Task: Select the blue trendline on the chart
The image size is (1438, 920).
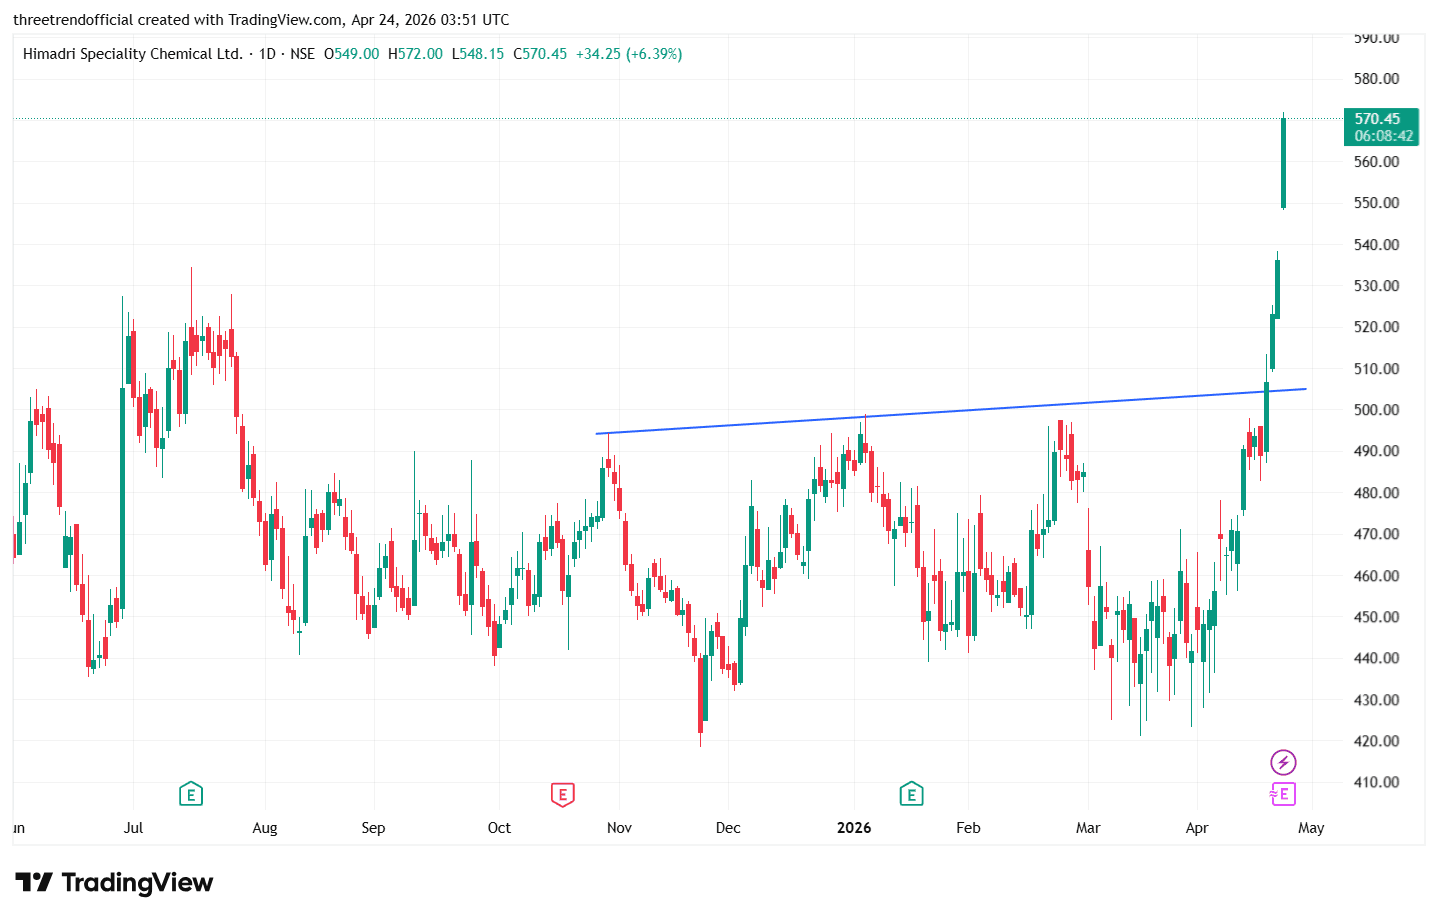Action: pos(950,411)
